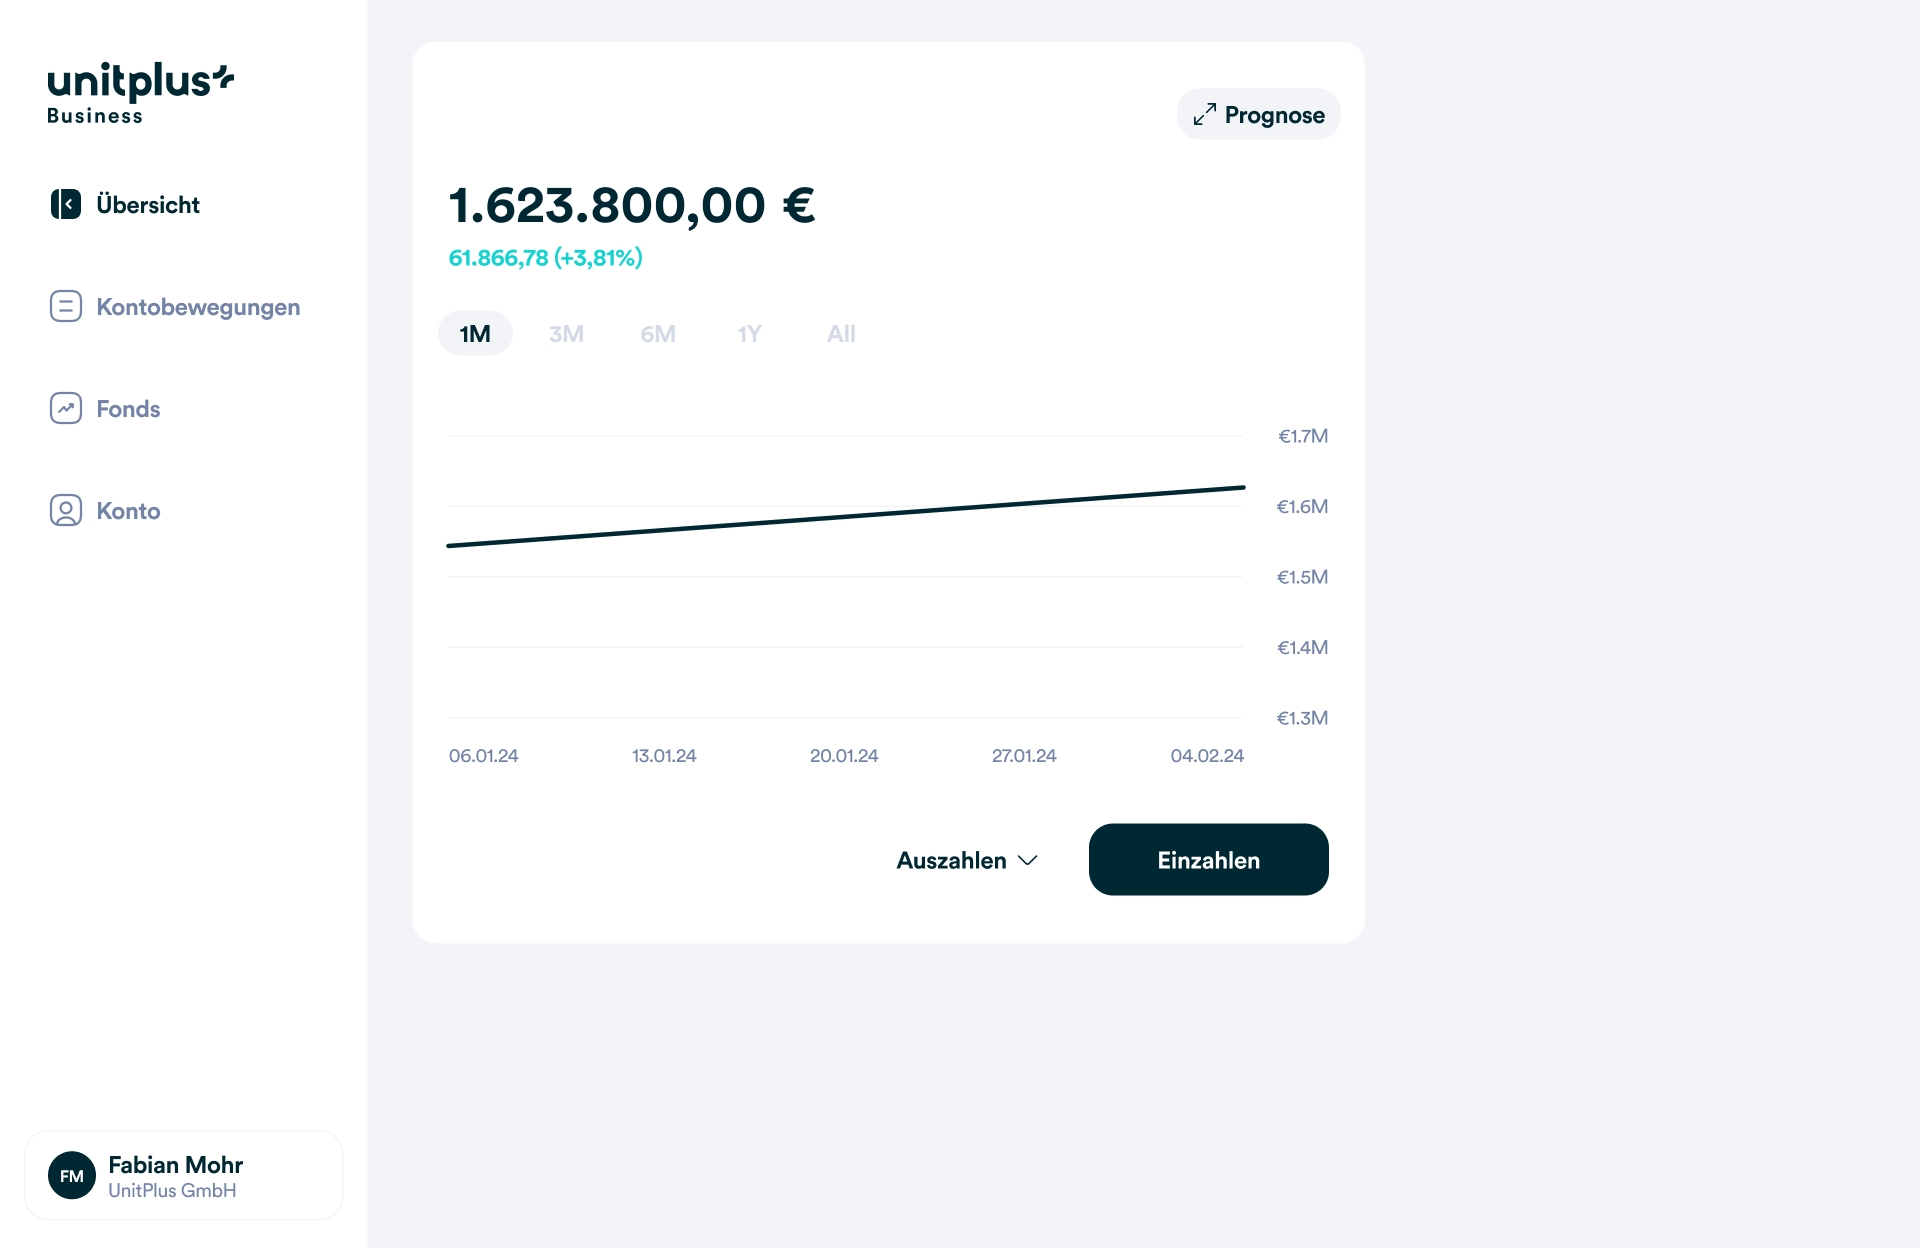Click the Konto profile icon
Image resolution: width=1920 pixels, height=1248 pixels.
pyautogui.click(x=66, y=510)
